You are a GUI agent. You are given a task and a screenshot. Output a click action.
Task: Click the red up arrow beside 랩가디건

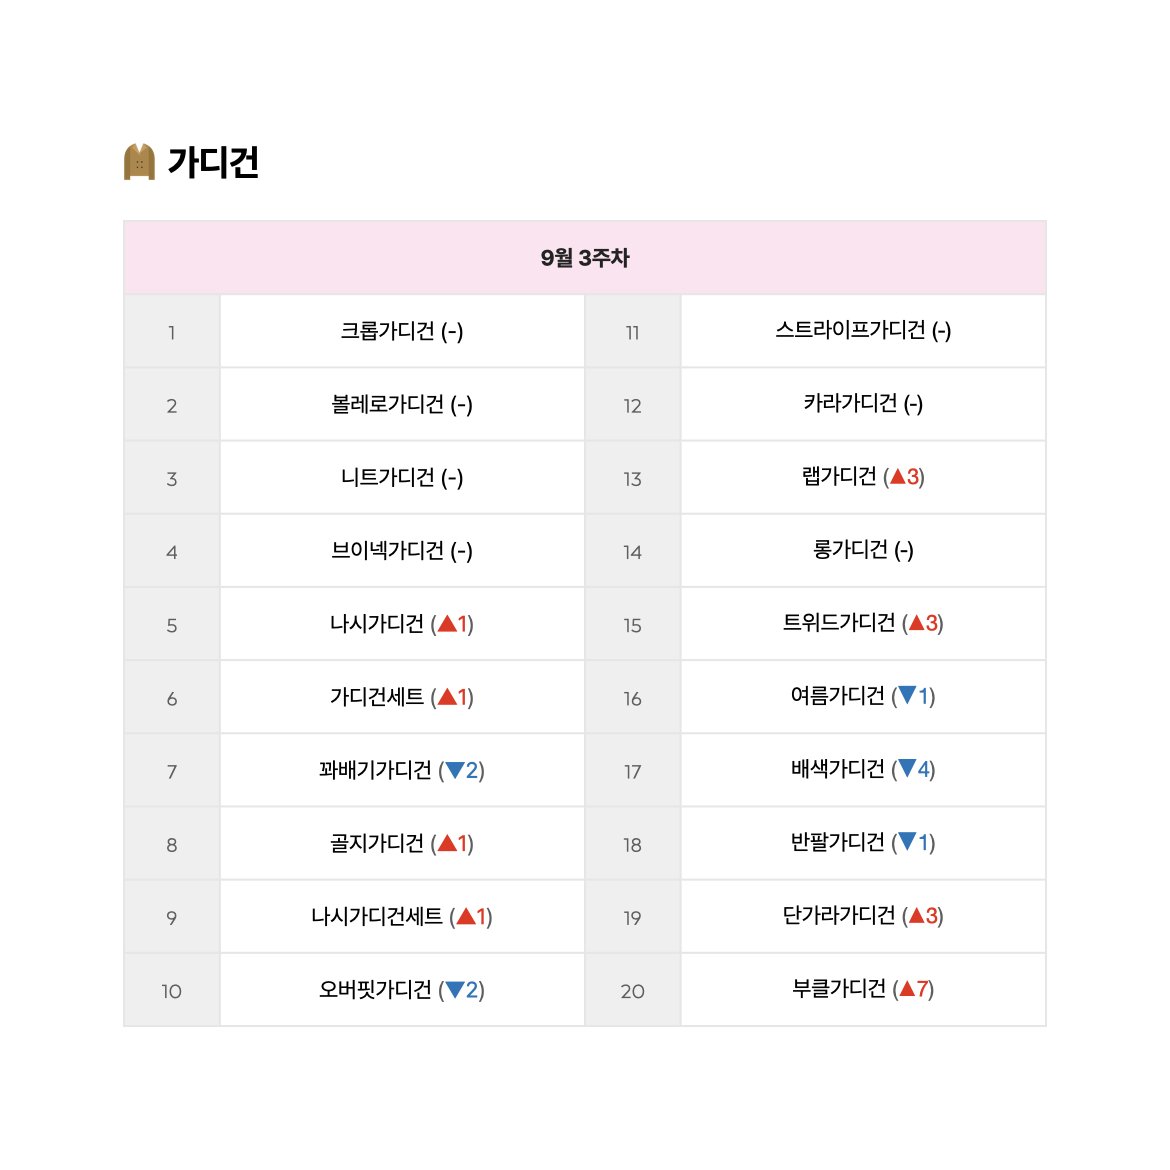[898, 476]
